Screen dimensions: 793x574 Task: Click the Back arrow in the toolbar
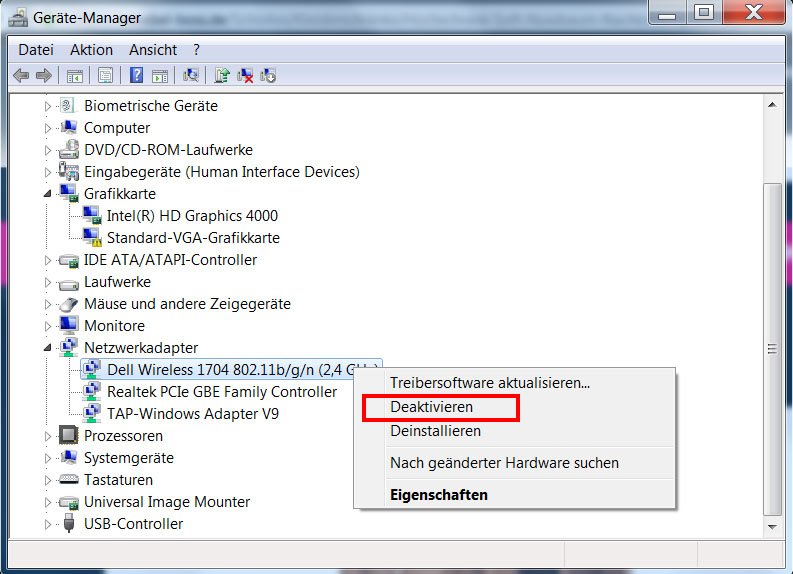[21, 76]
